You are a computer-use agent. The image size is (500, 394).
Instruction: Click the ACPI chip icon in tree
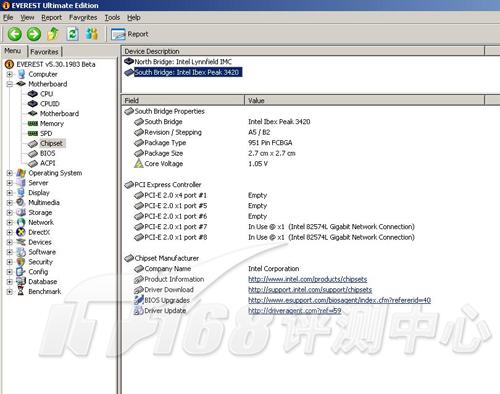[x=33, y=163]
